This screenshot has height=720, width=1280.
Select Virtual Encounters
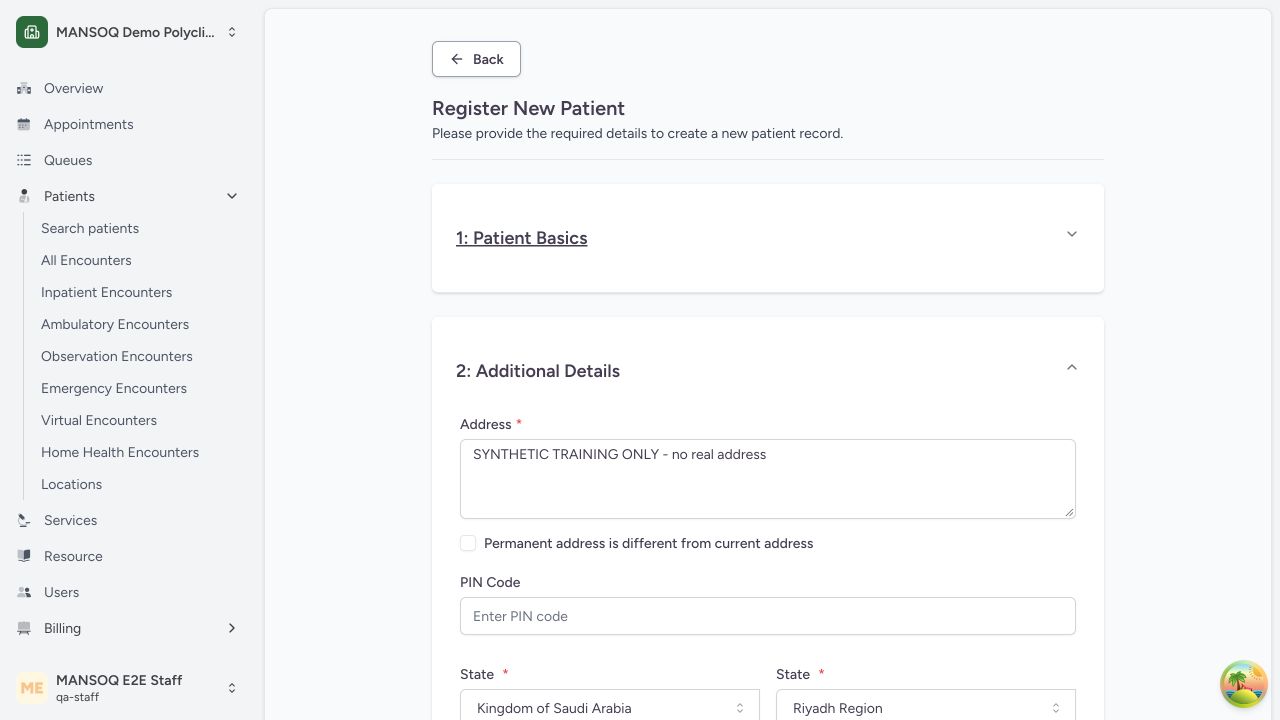point(99,420)
